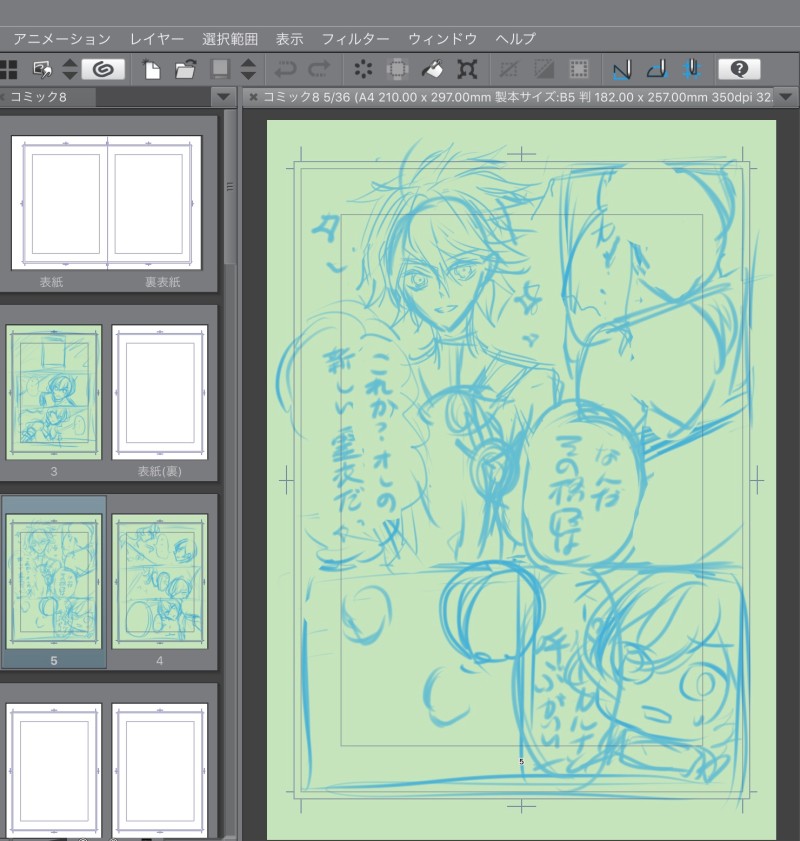
Task: Toggle Snap to Grid
Action: click(x=692, y=69)
